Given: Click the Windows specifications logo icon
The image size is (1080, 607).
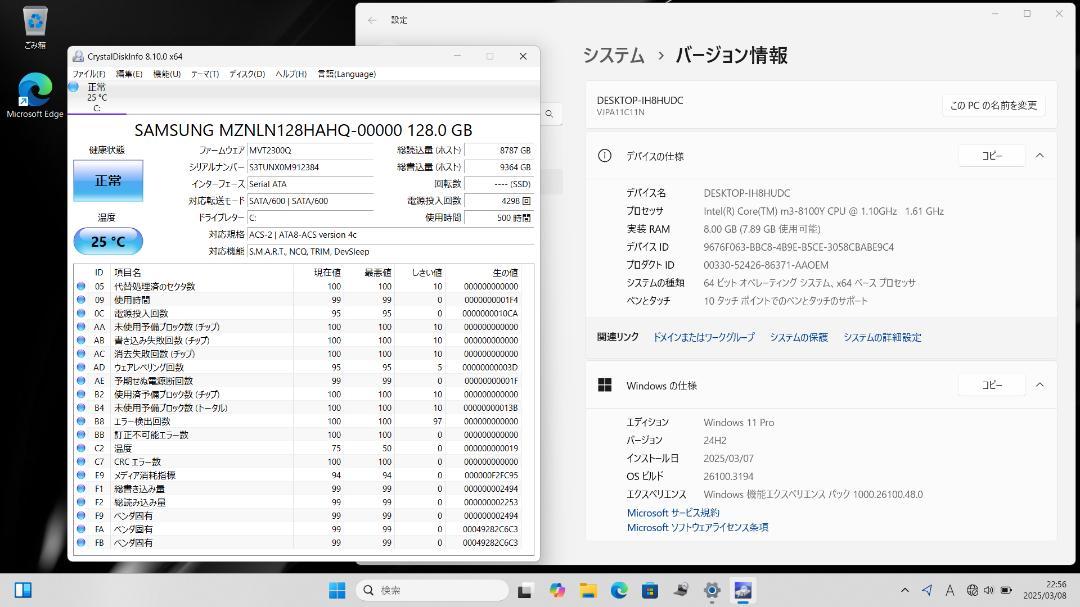Looking at the screenshot, I should click(x=605, y=385).
